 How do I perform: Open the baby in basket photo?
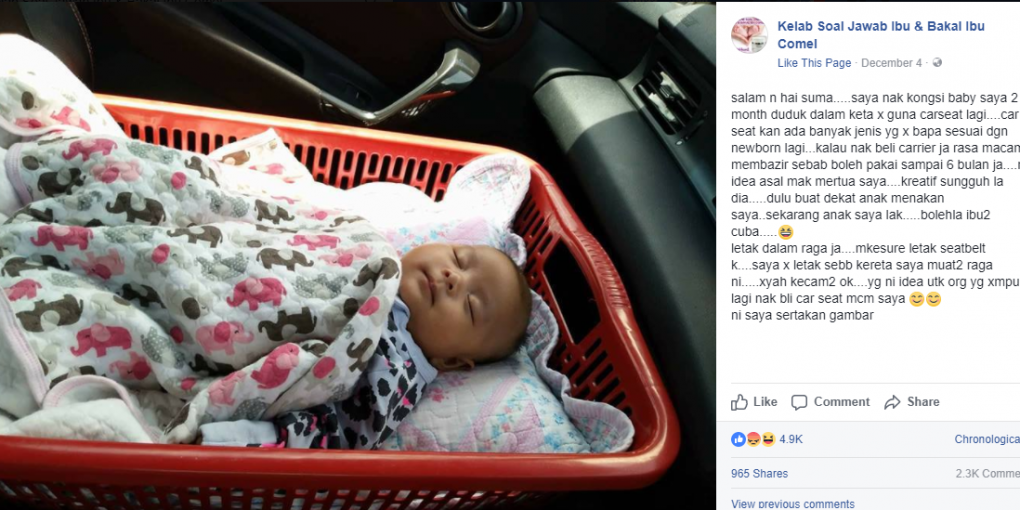pos(358,255)
